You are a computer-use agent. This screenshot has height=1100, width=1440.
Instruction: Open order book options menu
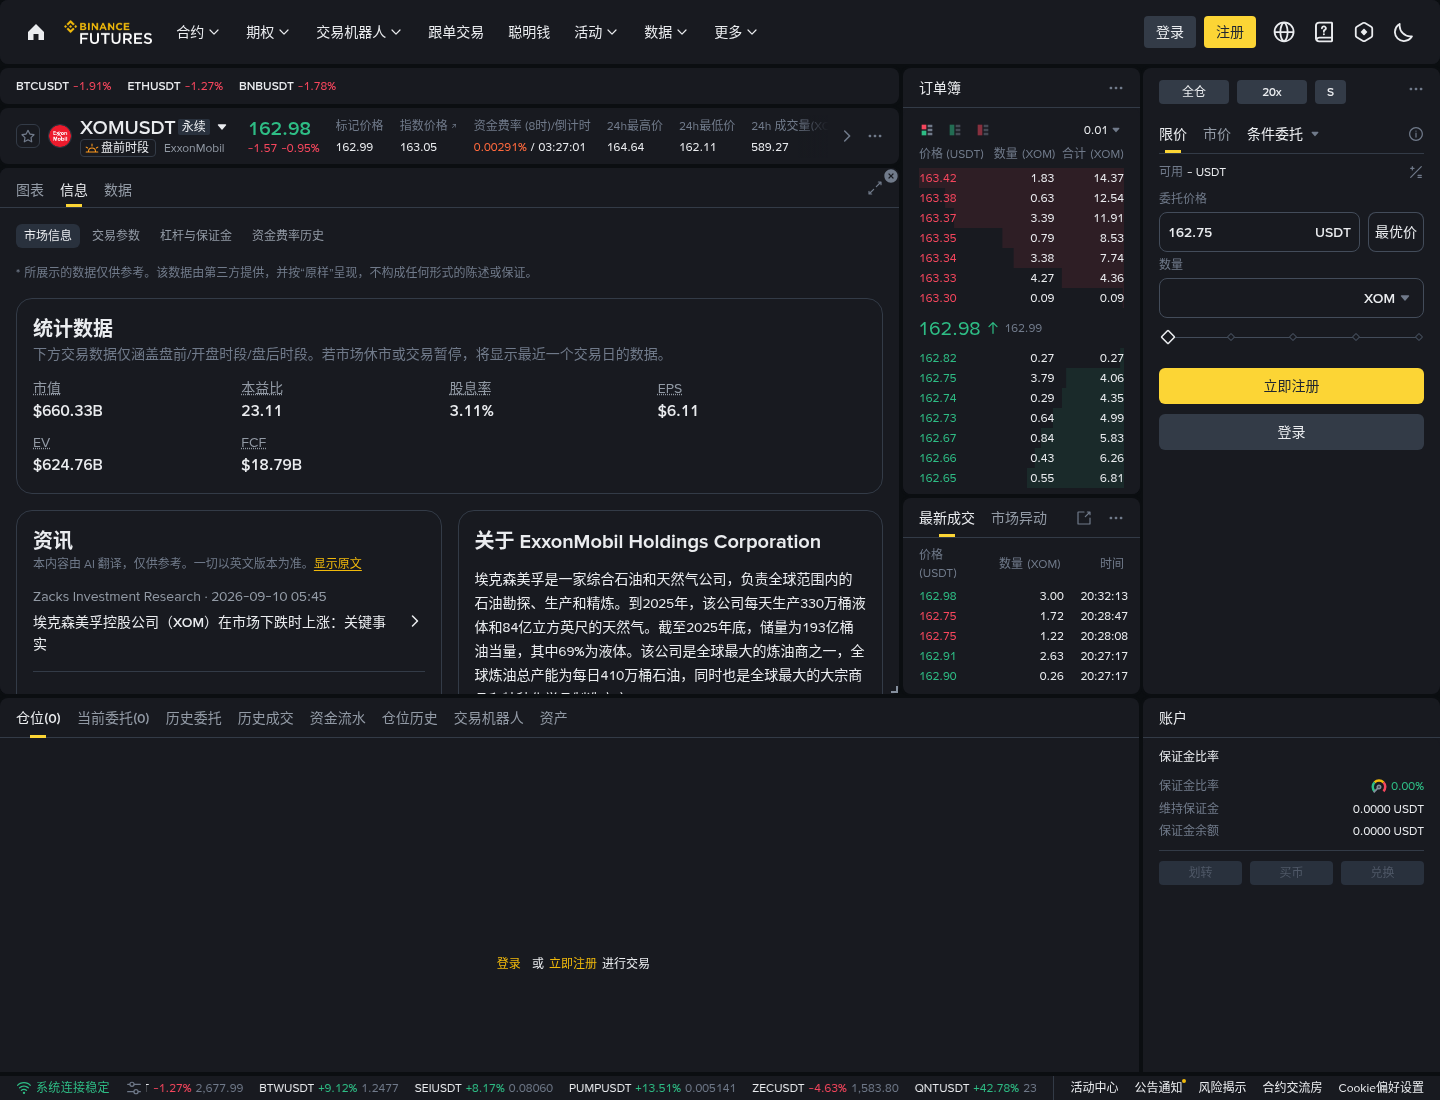(x=1116, y=88)
